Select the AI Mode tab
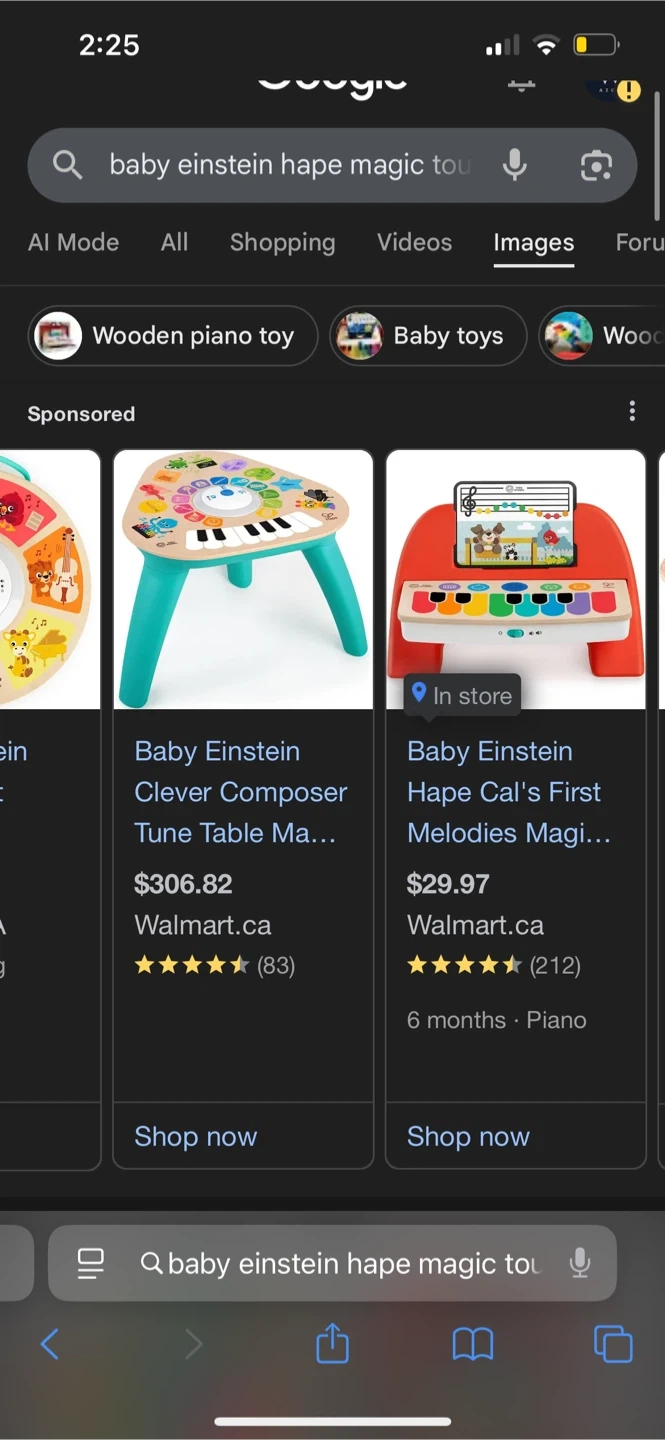Image resolution: width=665 pixels, height=1440 pixels. (73, 242)
